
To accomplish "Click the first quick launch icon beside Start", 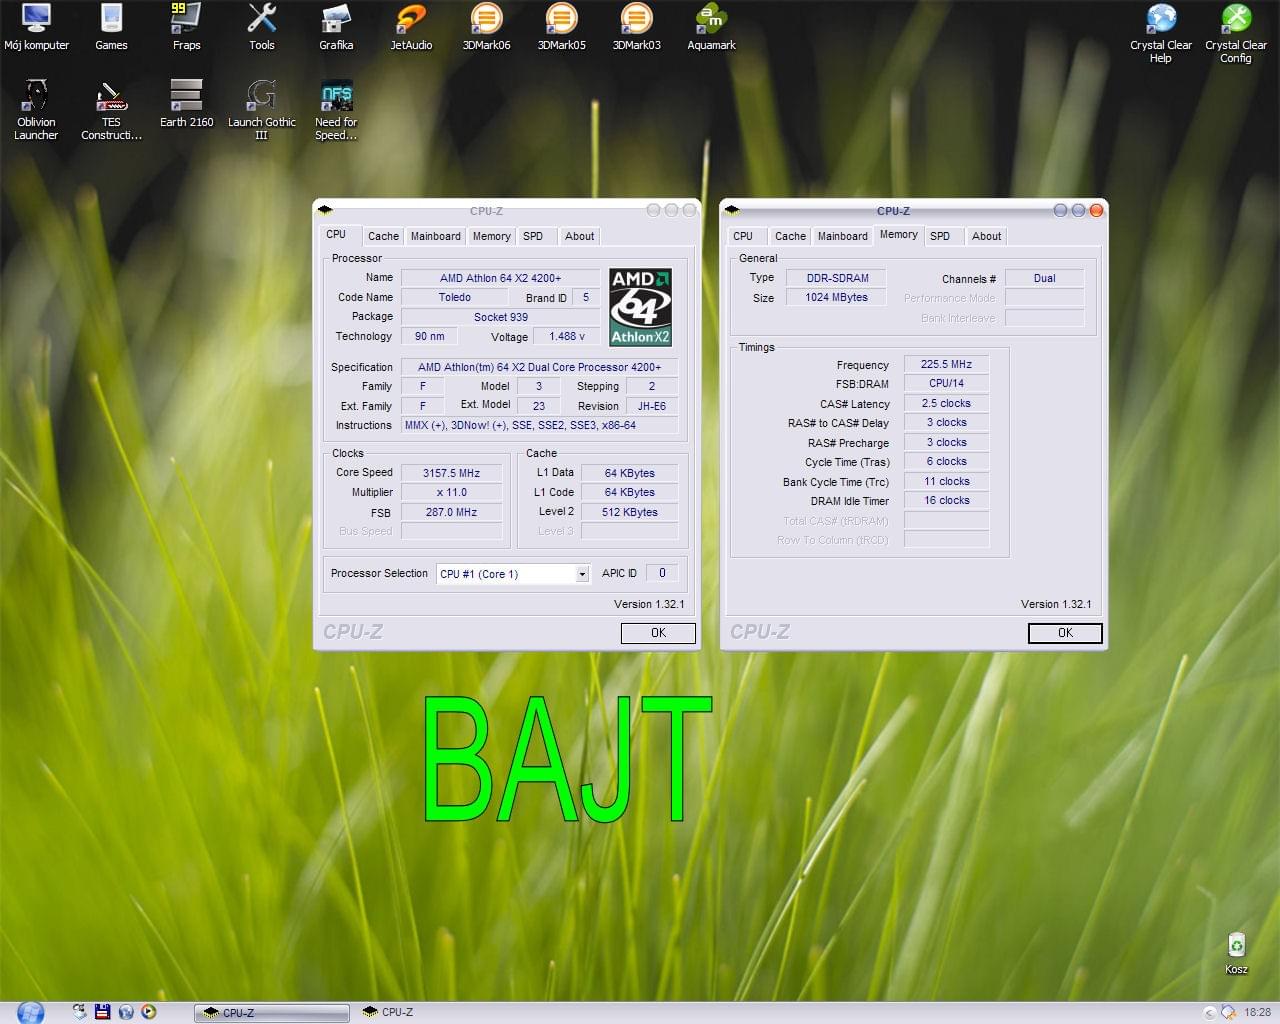I will [x=79, y=1012].
